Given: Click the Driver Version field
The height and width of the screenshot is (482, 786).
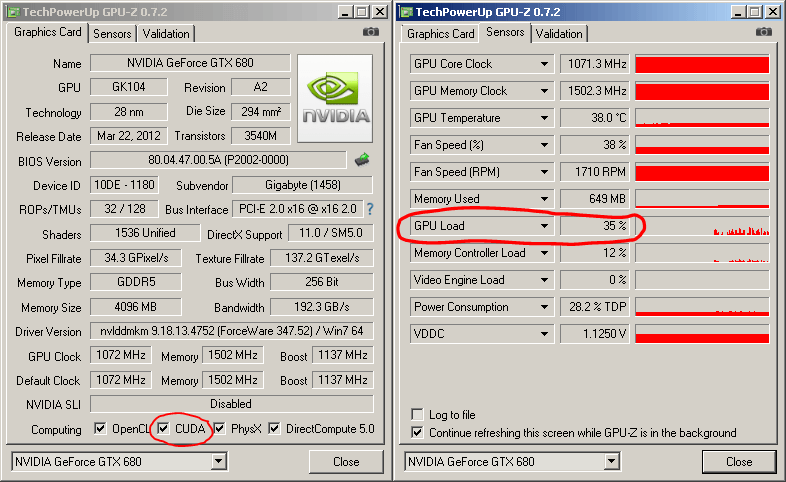Looking at the screenshot, I should pos(232,331).
